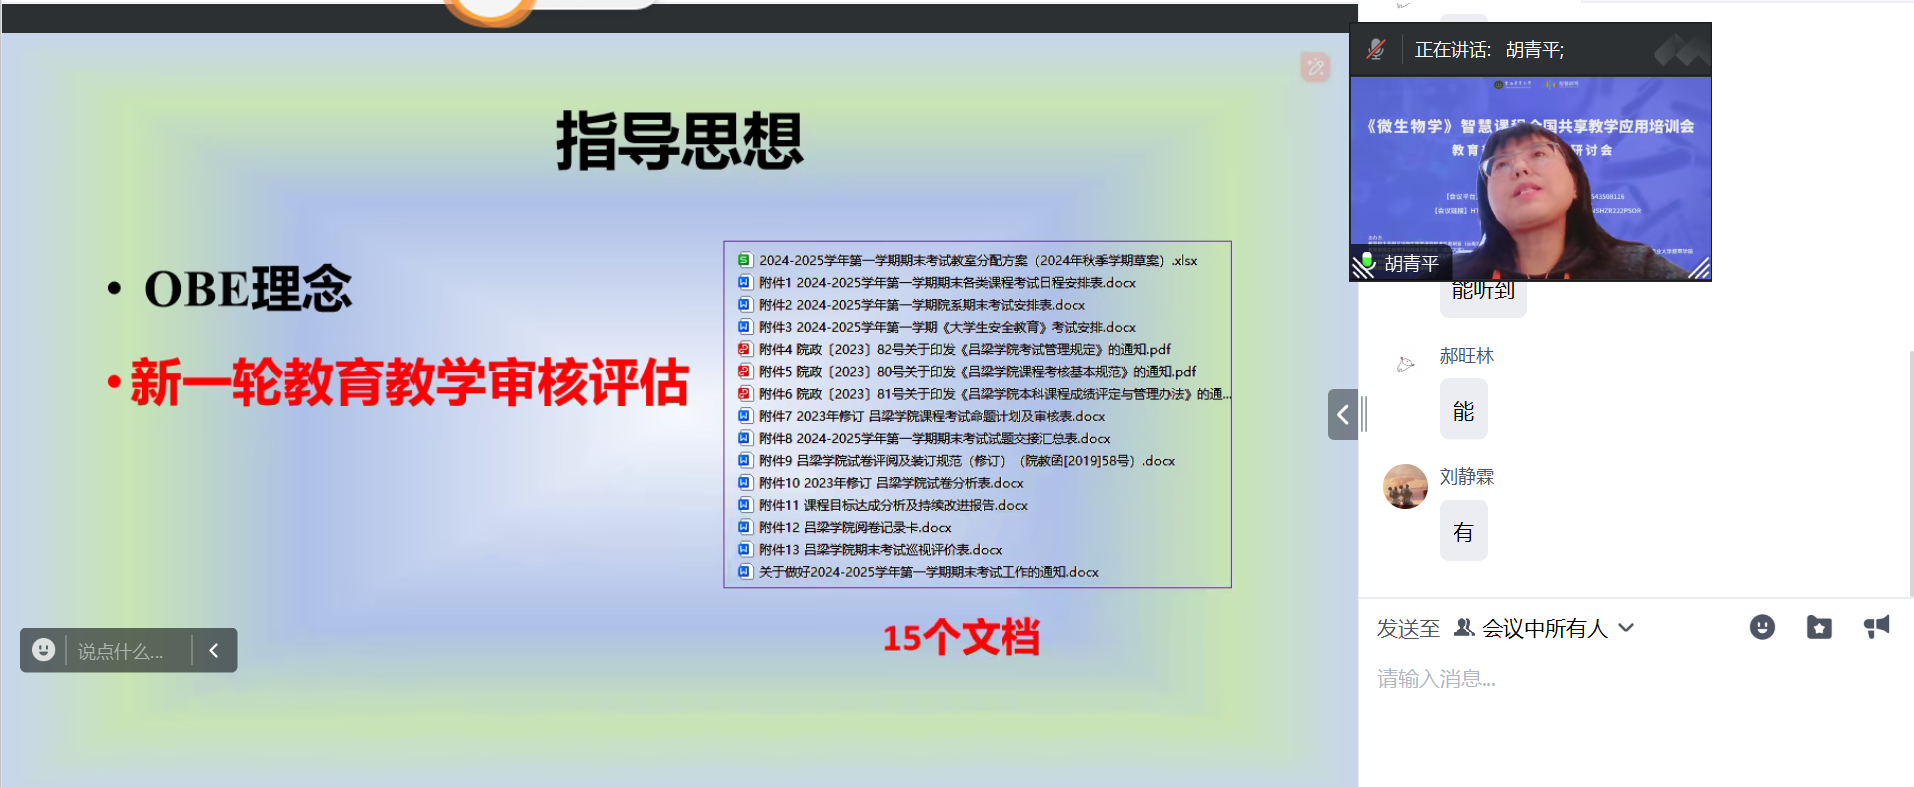This screenshot has height=787, width=1914.
Task: Collapse the chat side panel with arrow handle
Action: pos(1342,414)
